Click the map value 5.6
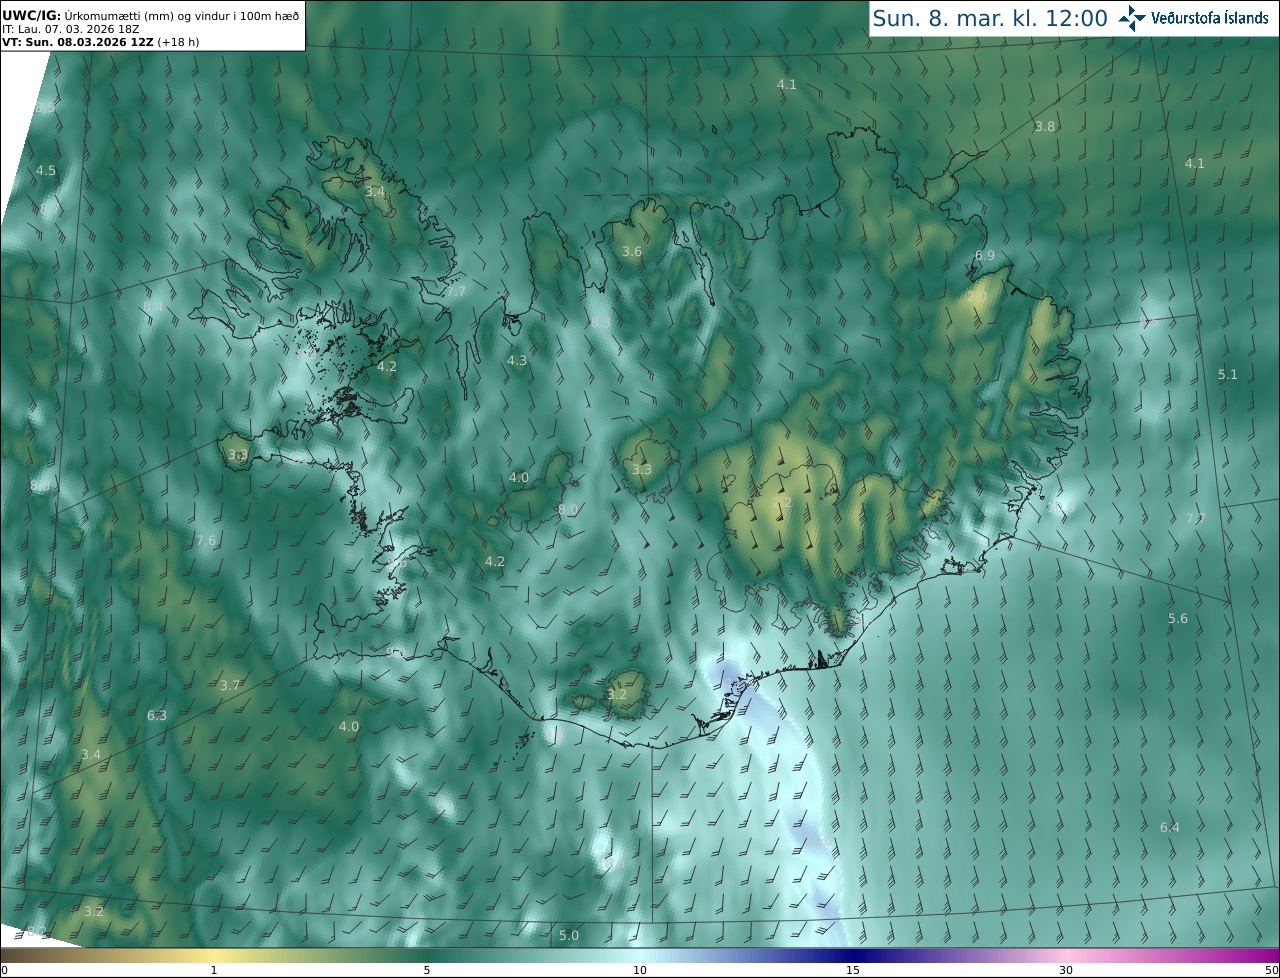 (x=1178, y=618)
